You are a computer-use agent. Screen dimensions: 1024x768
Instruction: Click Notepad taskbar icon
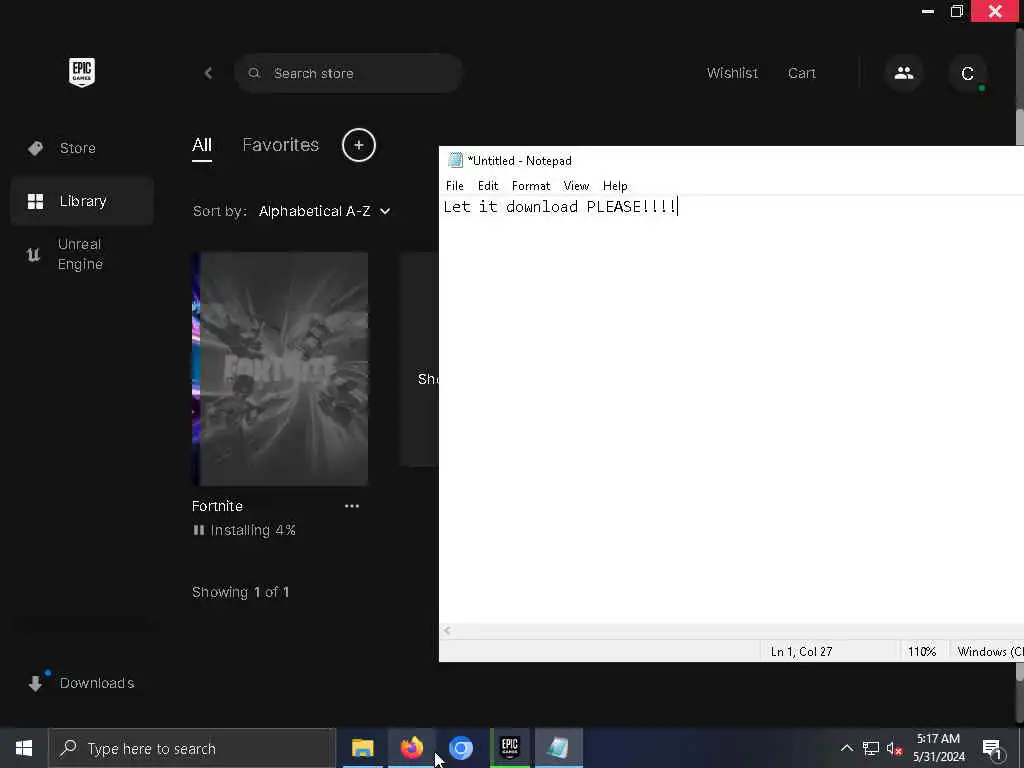click(558, 748)
